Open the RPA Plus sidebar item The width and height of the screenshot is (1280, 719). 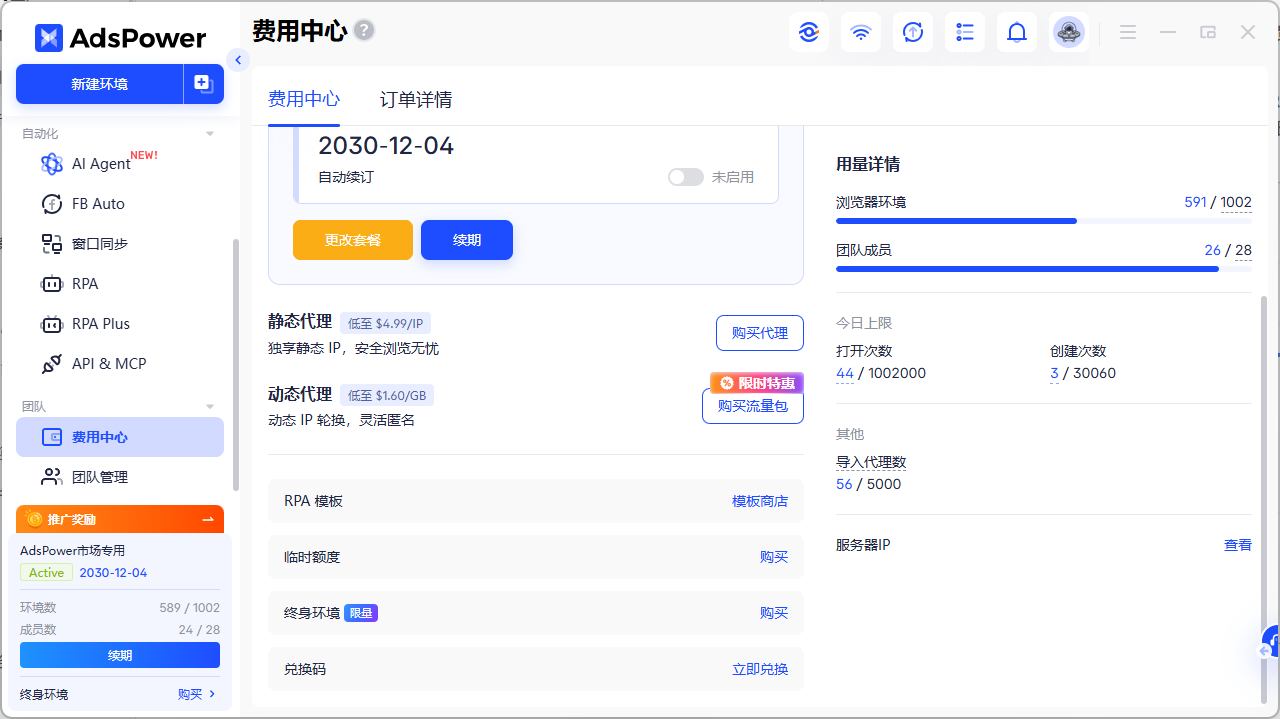120,323
